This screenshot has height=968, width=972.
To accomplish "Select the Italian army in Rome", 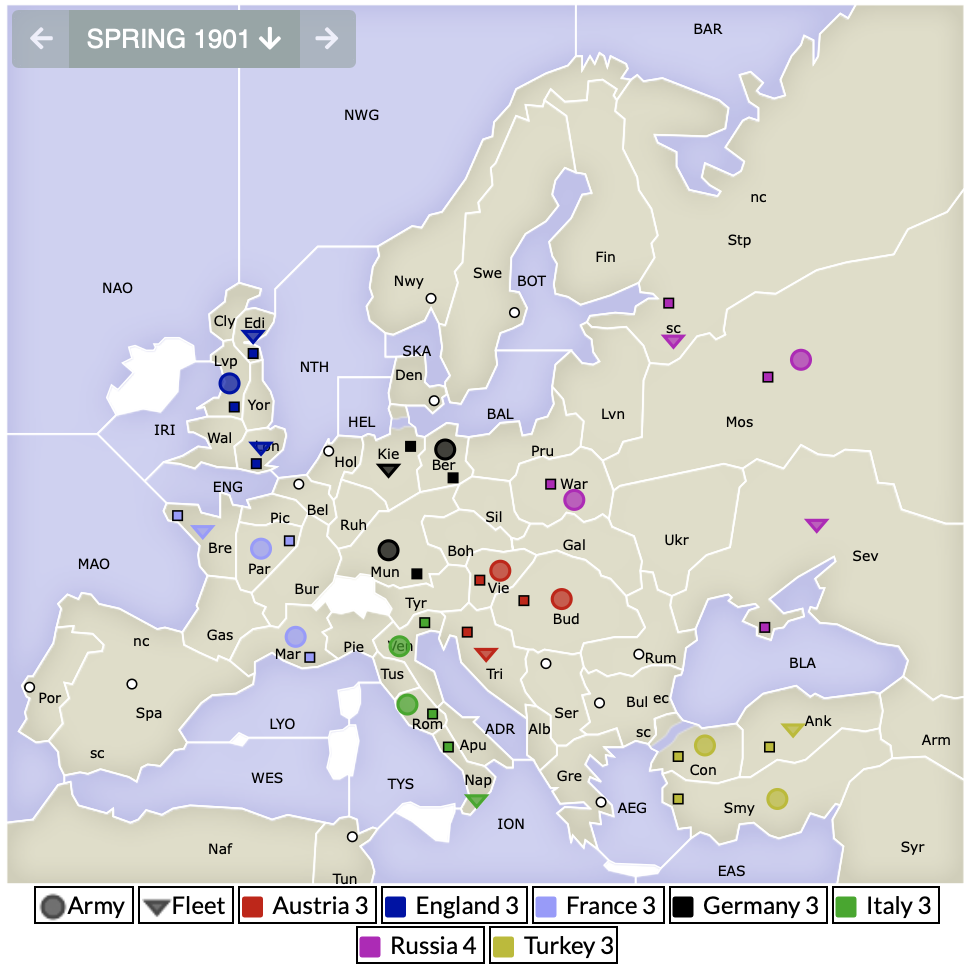I will click(407, 705).
